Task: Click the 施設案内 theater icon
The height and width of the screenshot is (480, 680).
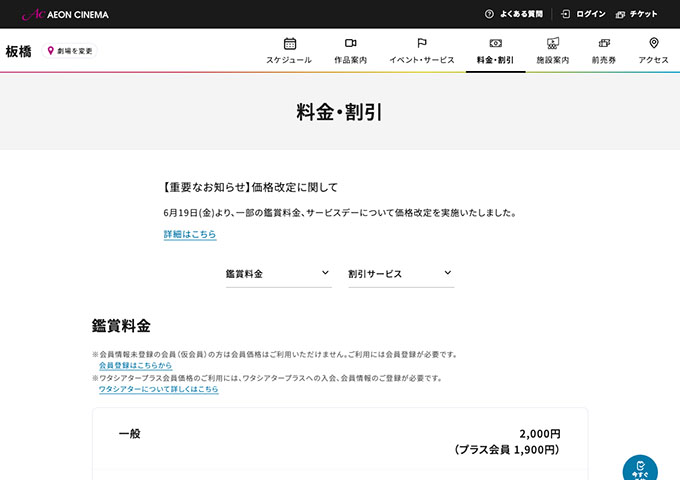Action: point(552,43)
